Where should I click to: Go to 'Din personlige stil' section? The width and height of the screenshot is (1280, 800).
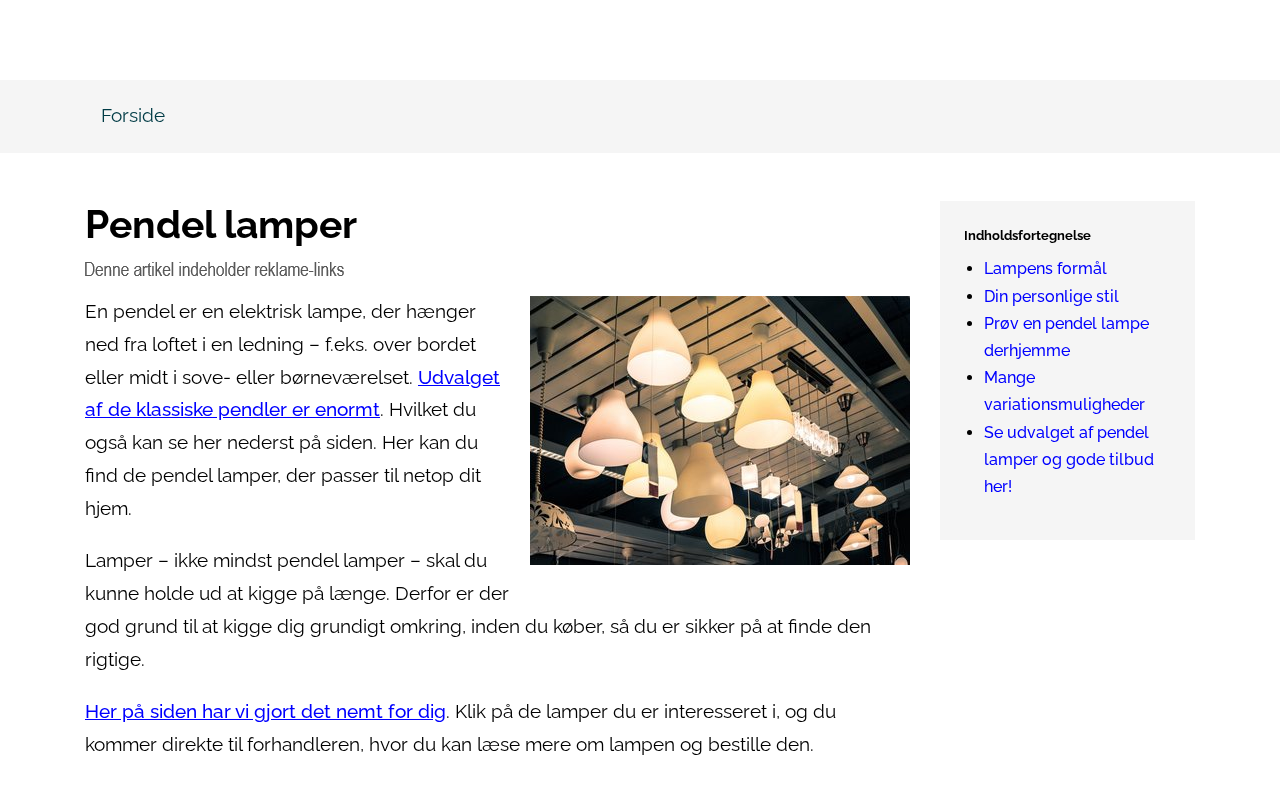1051,296
